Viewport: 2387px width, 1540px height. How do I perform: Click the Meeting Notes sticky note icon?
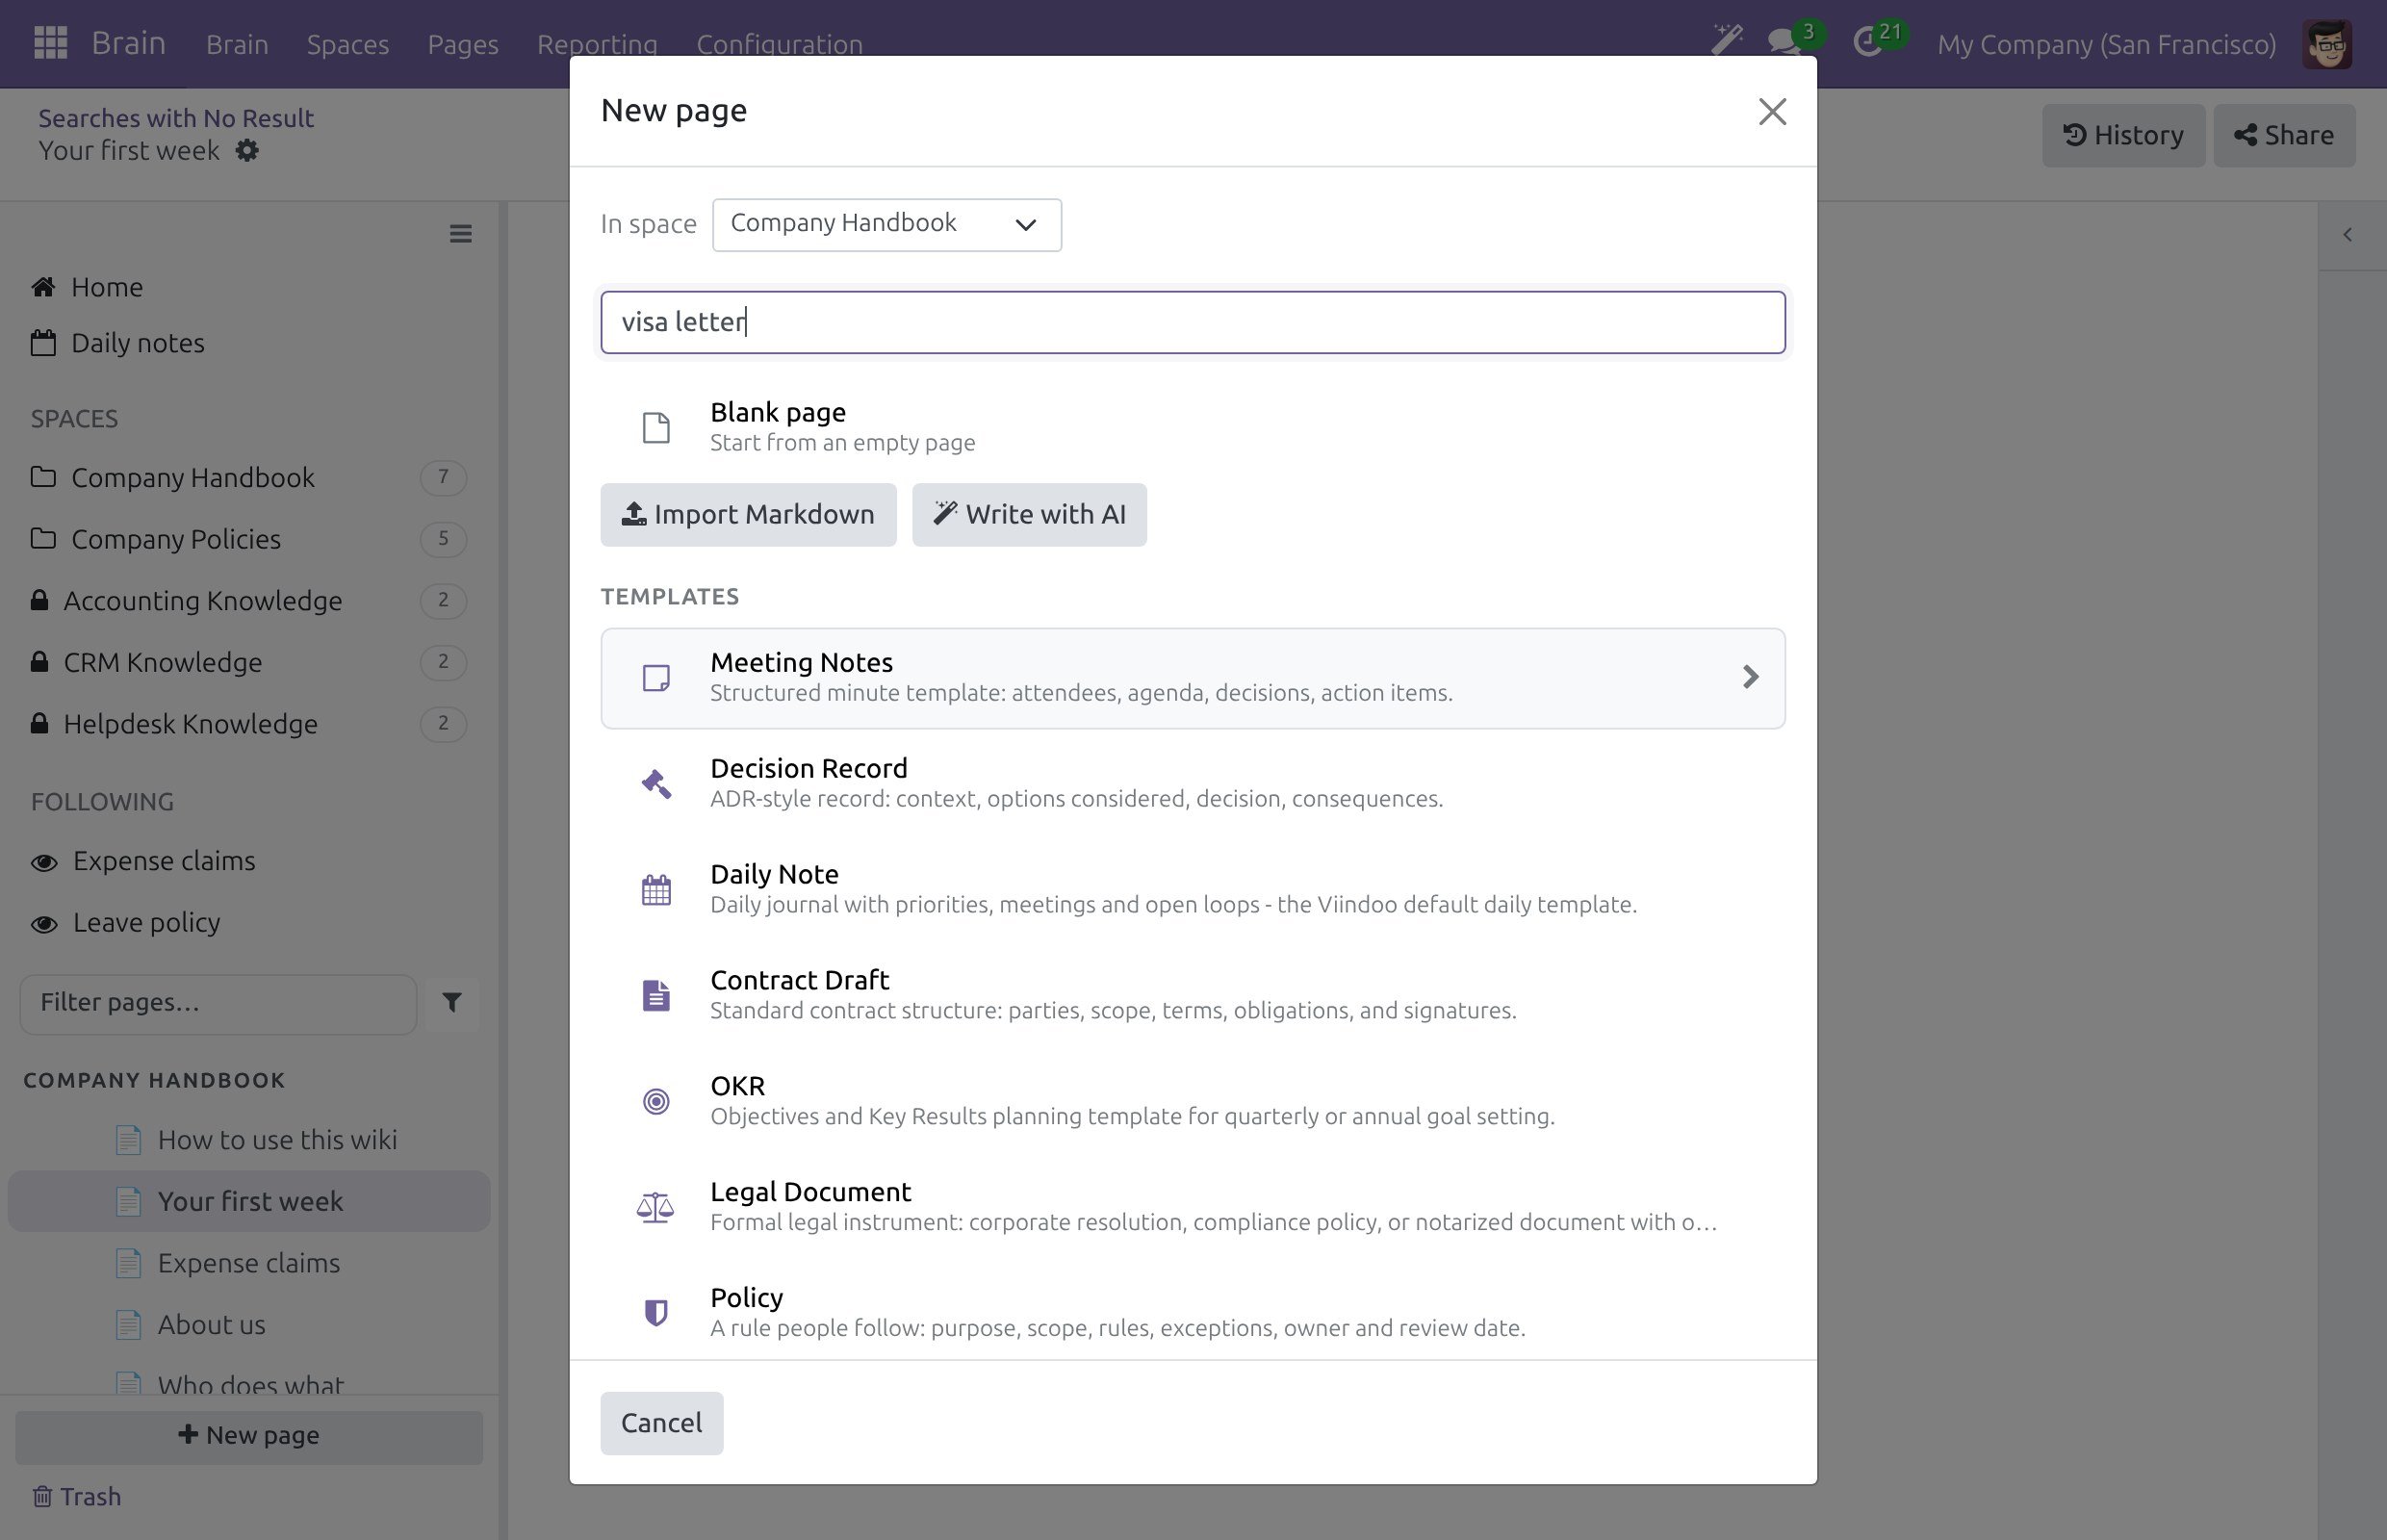[x=656, y=678]
